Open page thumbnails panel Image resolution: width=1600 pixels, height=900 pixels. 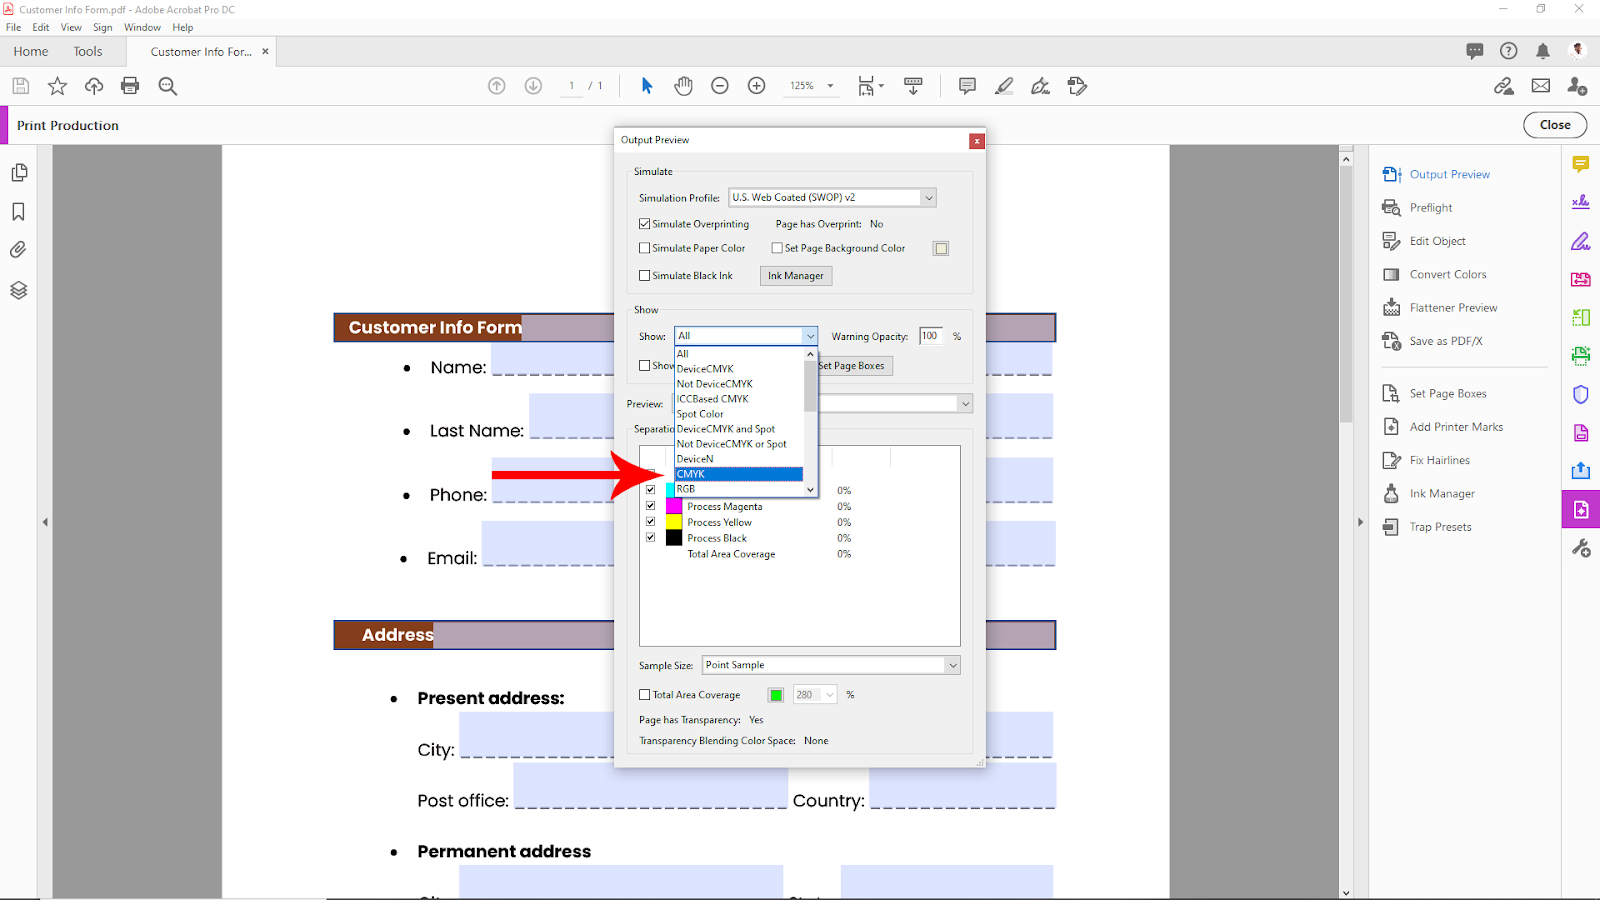point(19,173)
